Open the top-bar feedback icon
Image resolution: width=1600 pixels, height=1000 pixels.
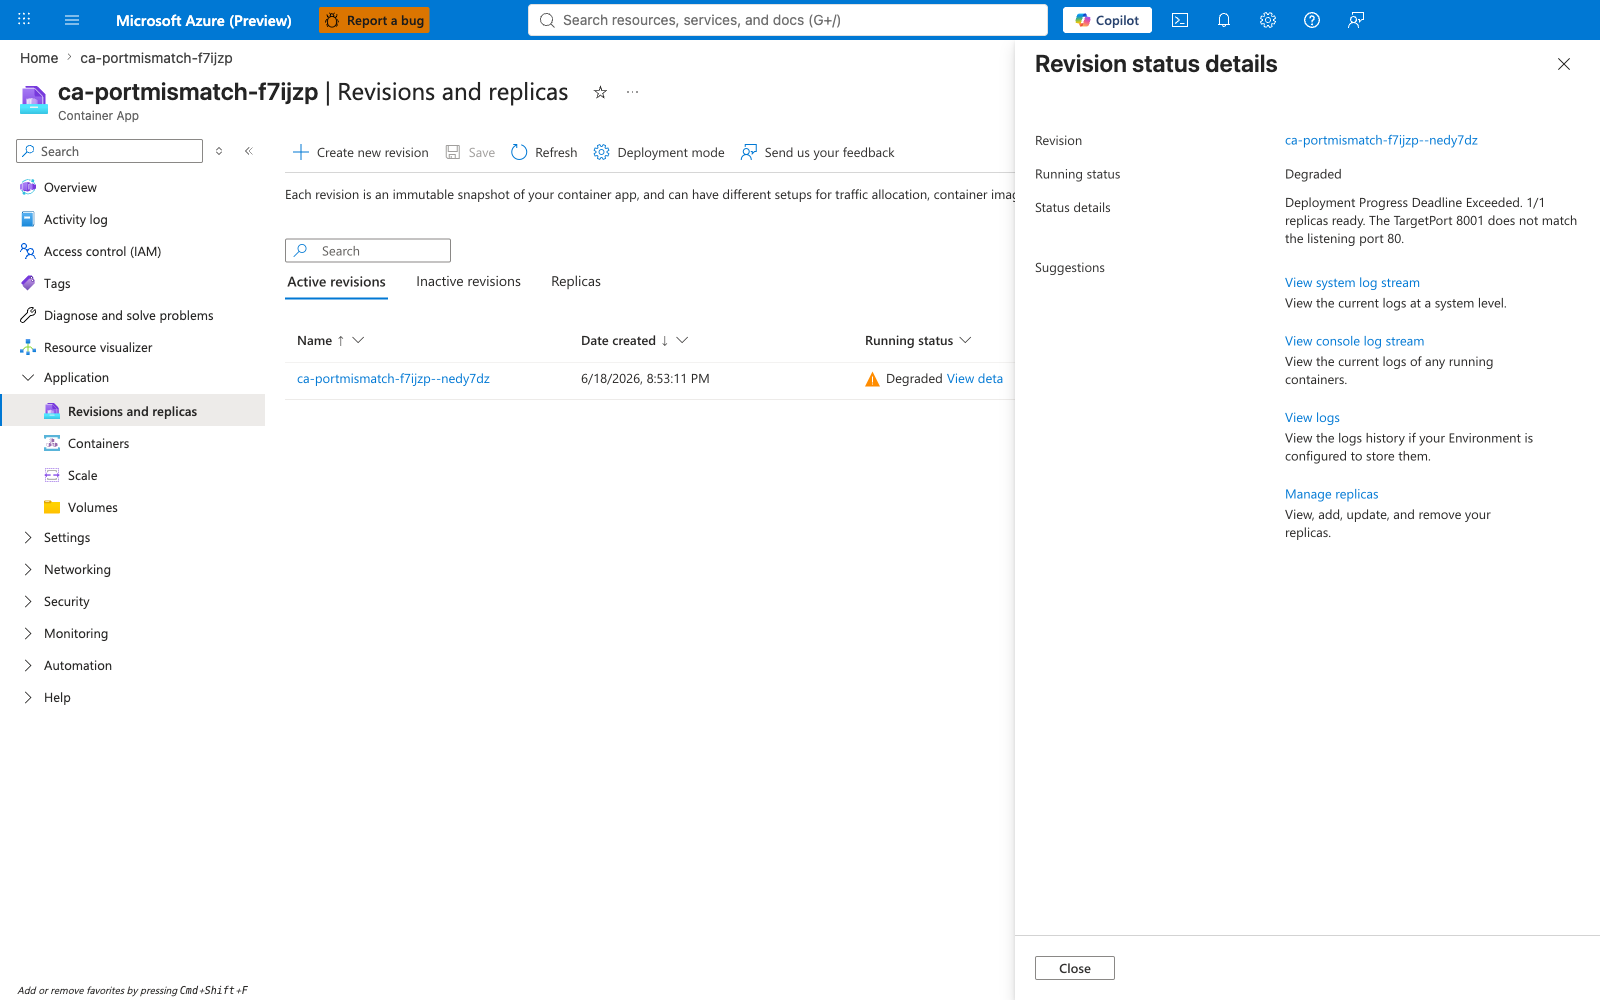tap(1356, 20)
